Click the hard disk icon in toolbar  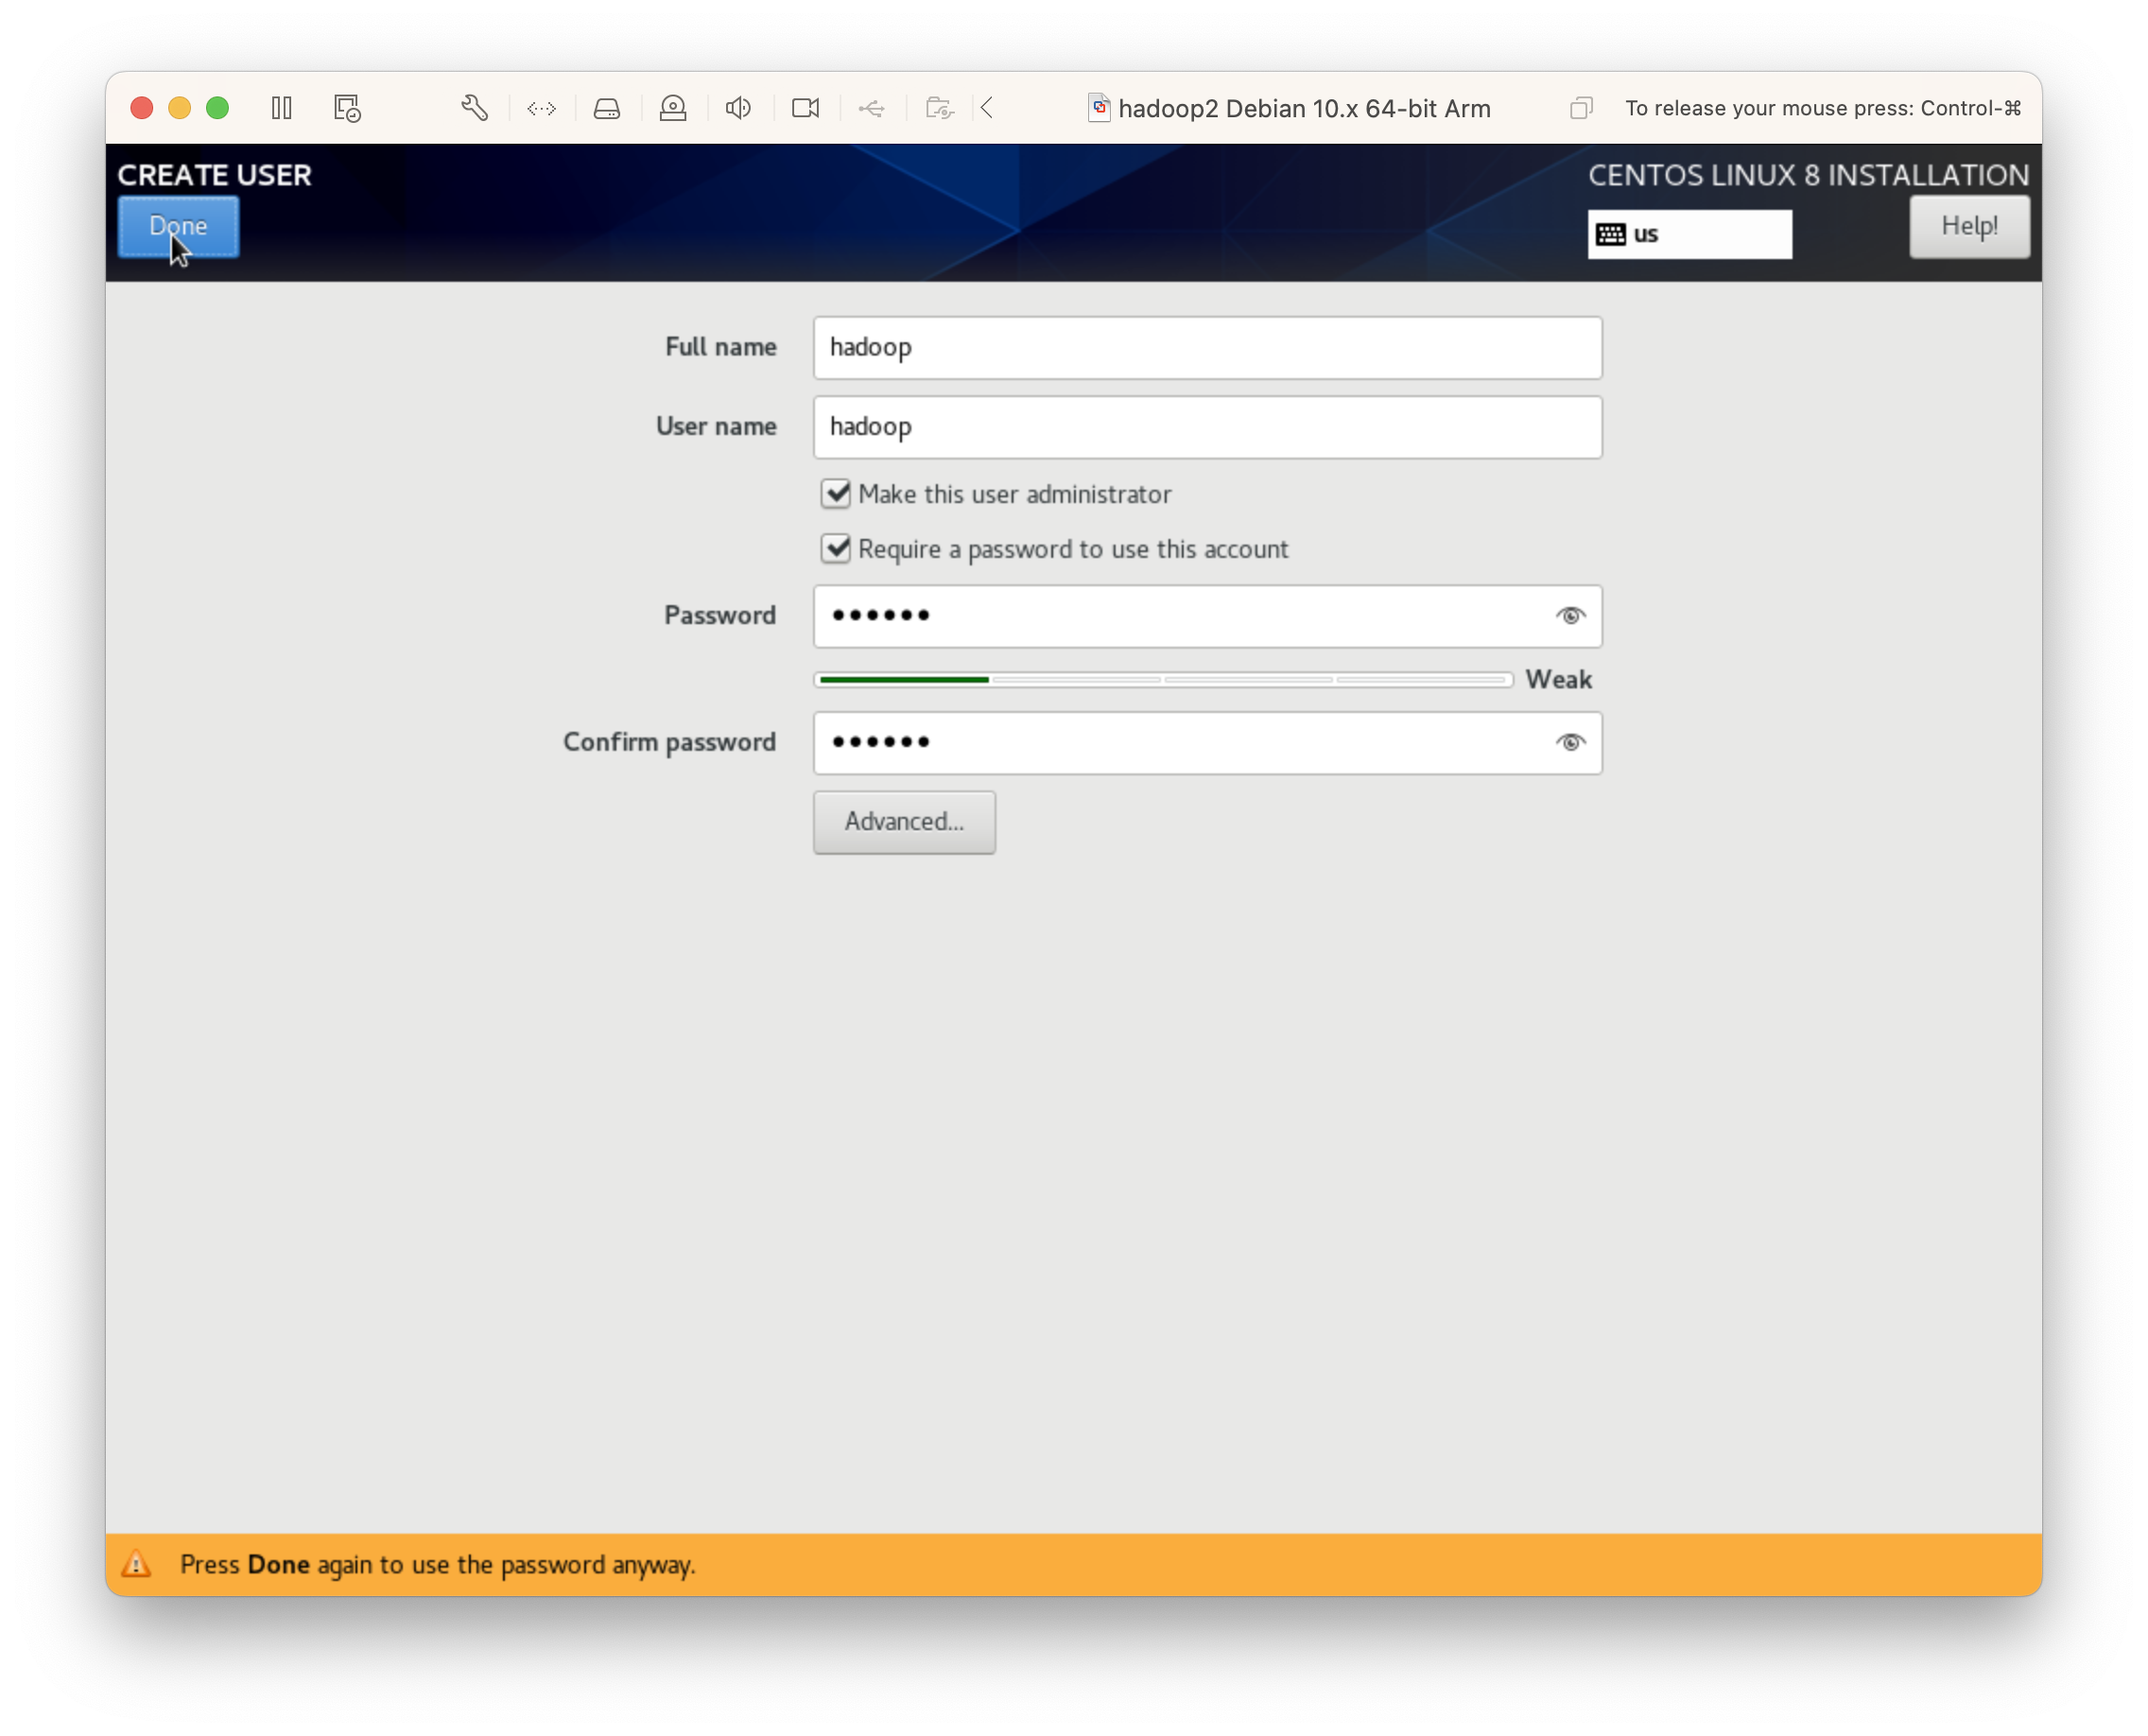click(607, 108)
